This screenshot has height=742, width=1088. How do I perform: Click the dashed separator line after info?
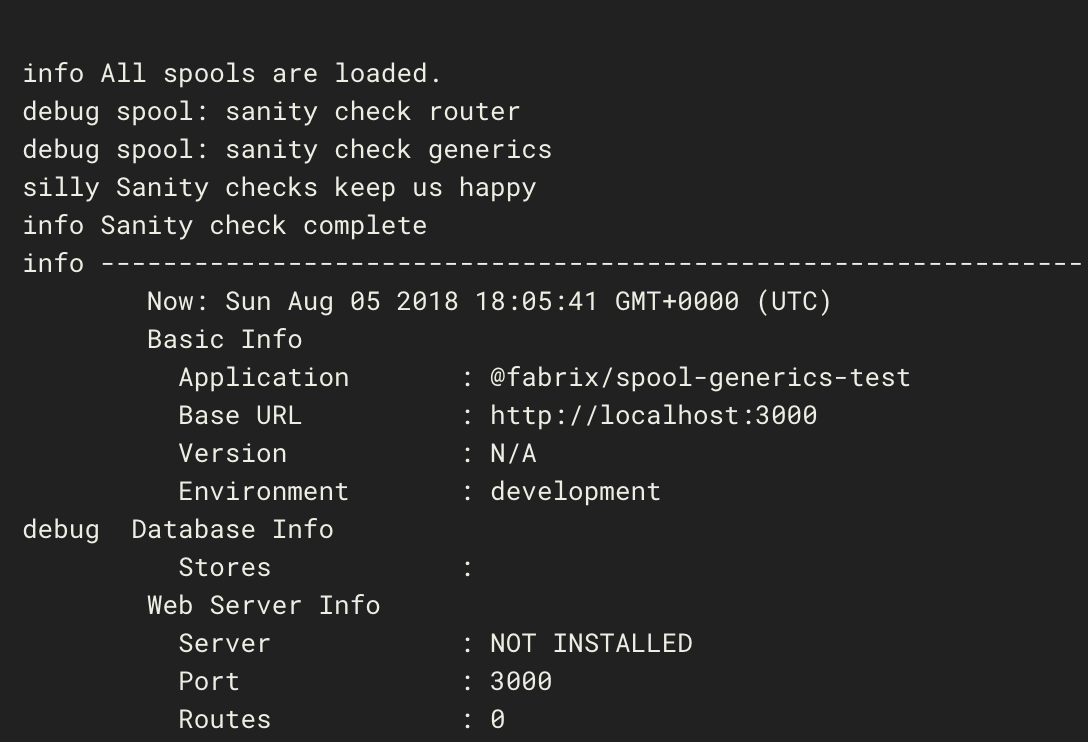coord(600,263)
